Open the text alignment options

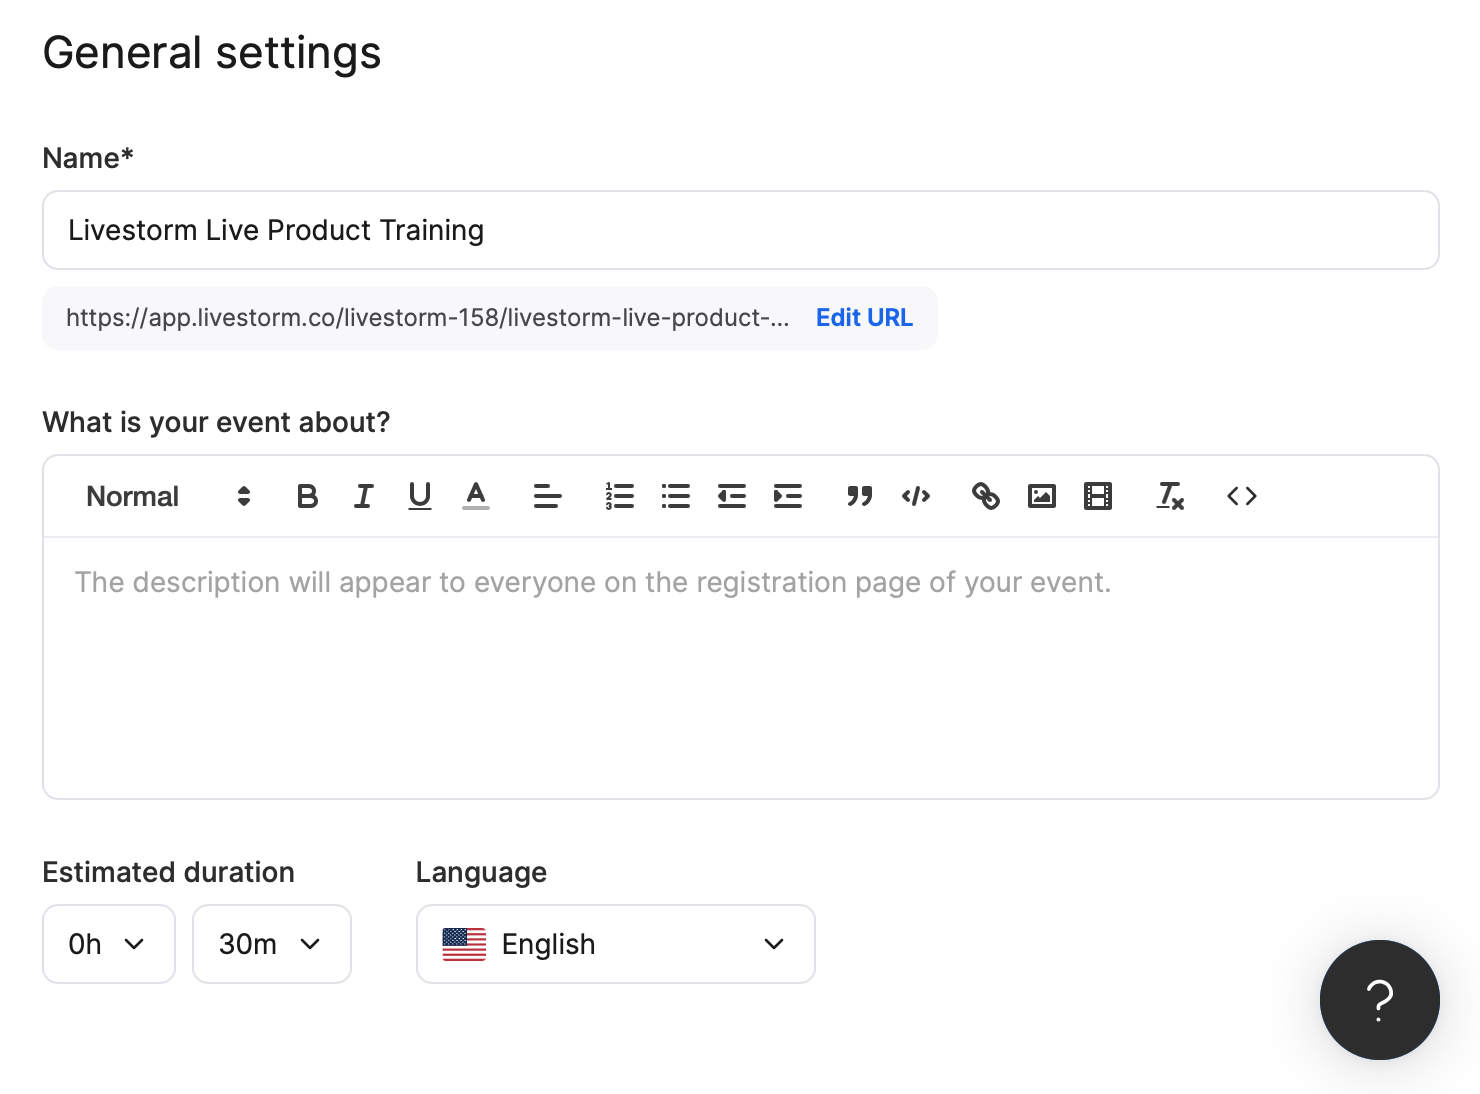(x=547, y=496)
